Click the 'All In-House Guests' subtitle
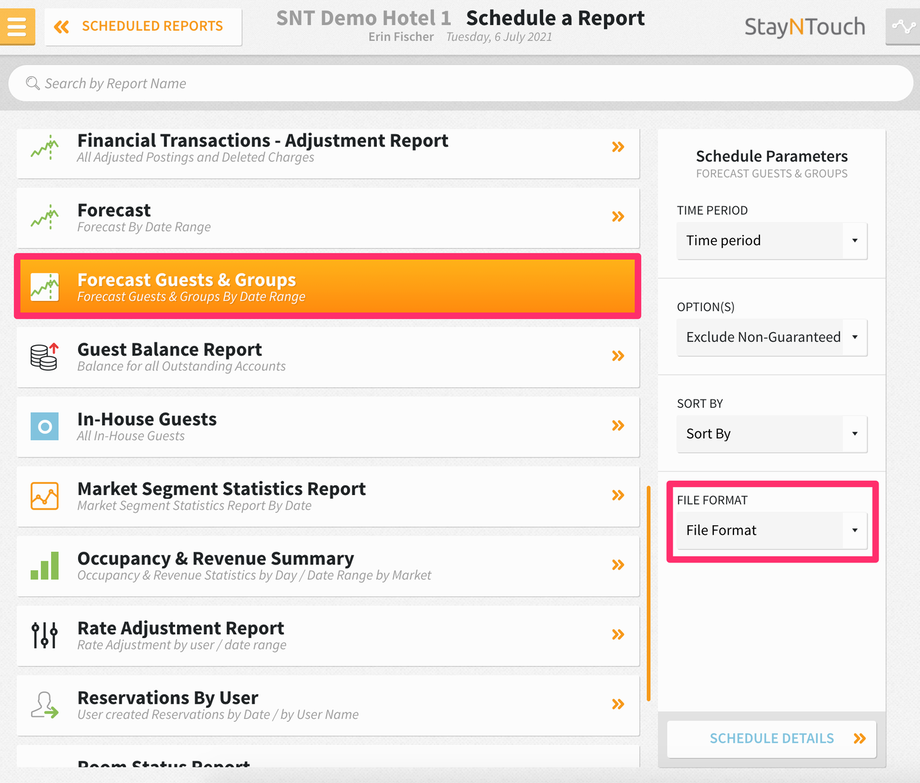The height and width of the screenshot is (783, 920). pyautogui.click(x=131, y=436)
